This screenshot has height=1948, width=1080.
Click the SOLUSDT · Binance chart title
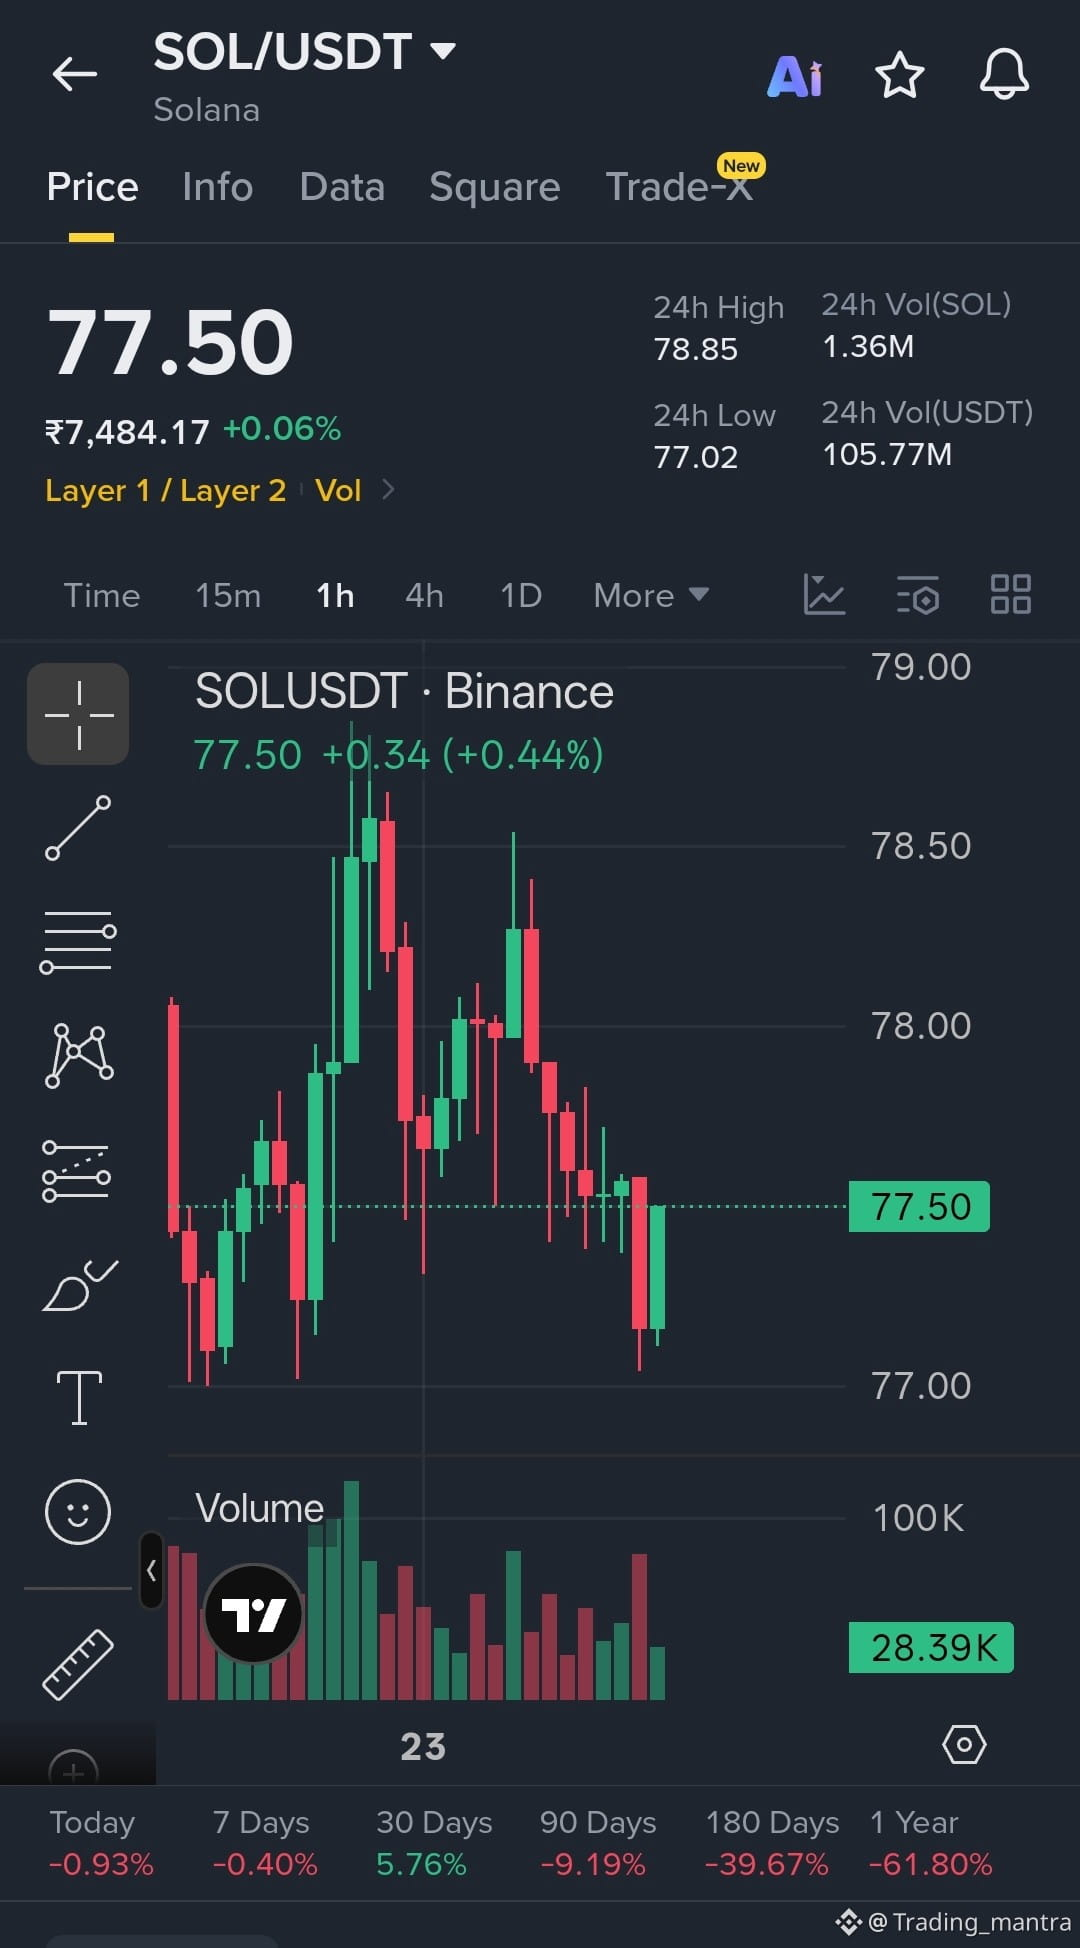click(x=404, y=691)
